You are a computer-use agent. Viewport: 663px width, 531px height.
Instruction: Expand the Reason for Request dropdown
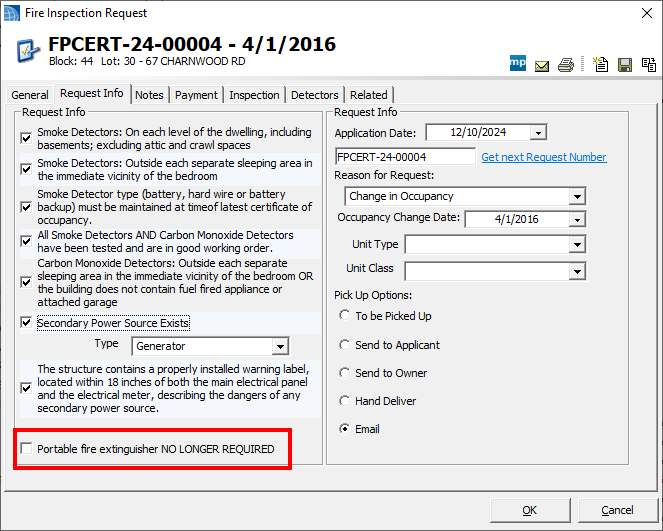coord(577,197)
